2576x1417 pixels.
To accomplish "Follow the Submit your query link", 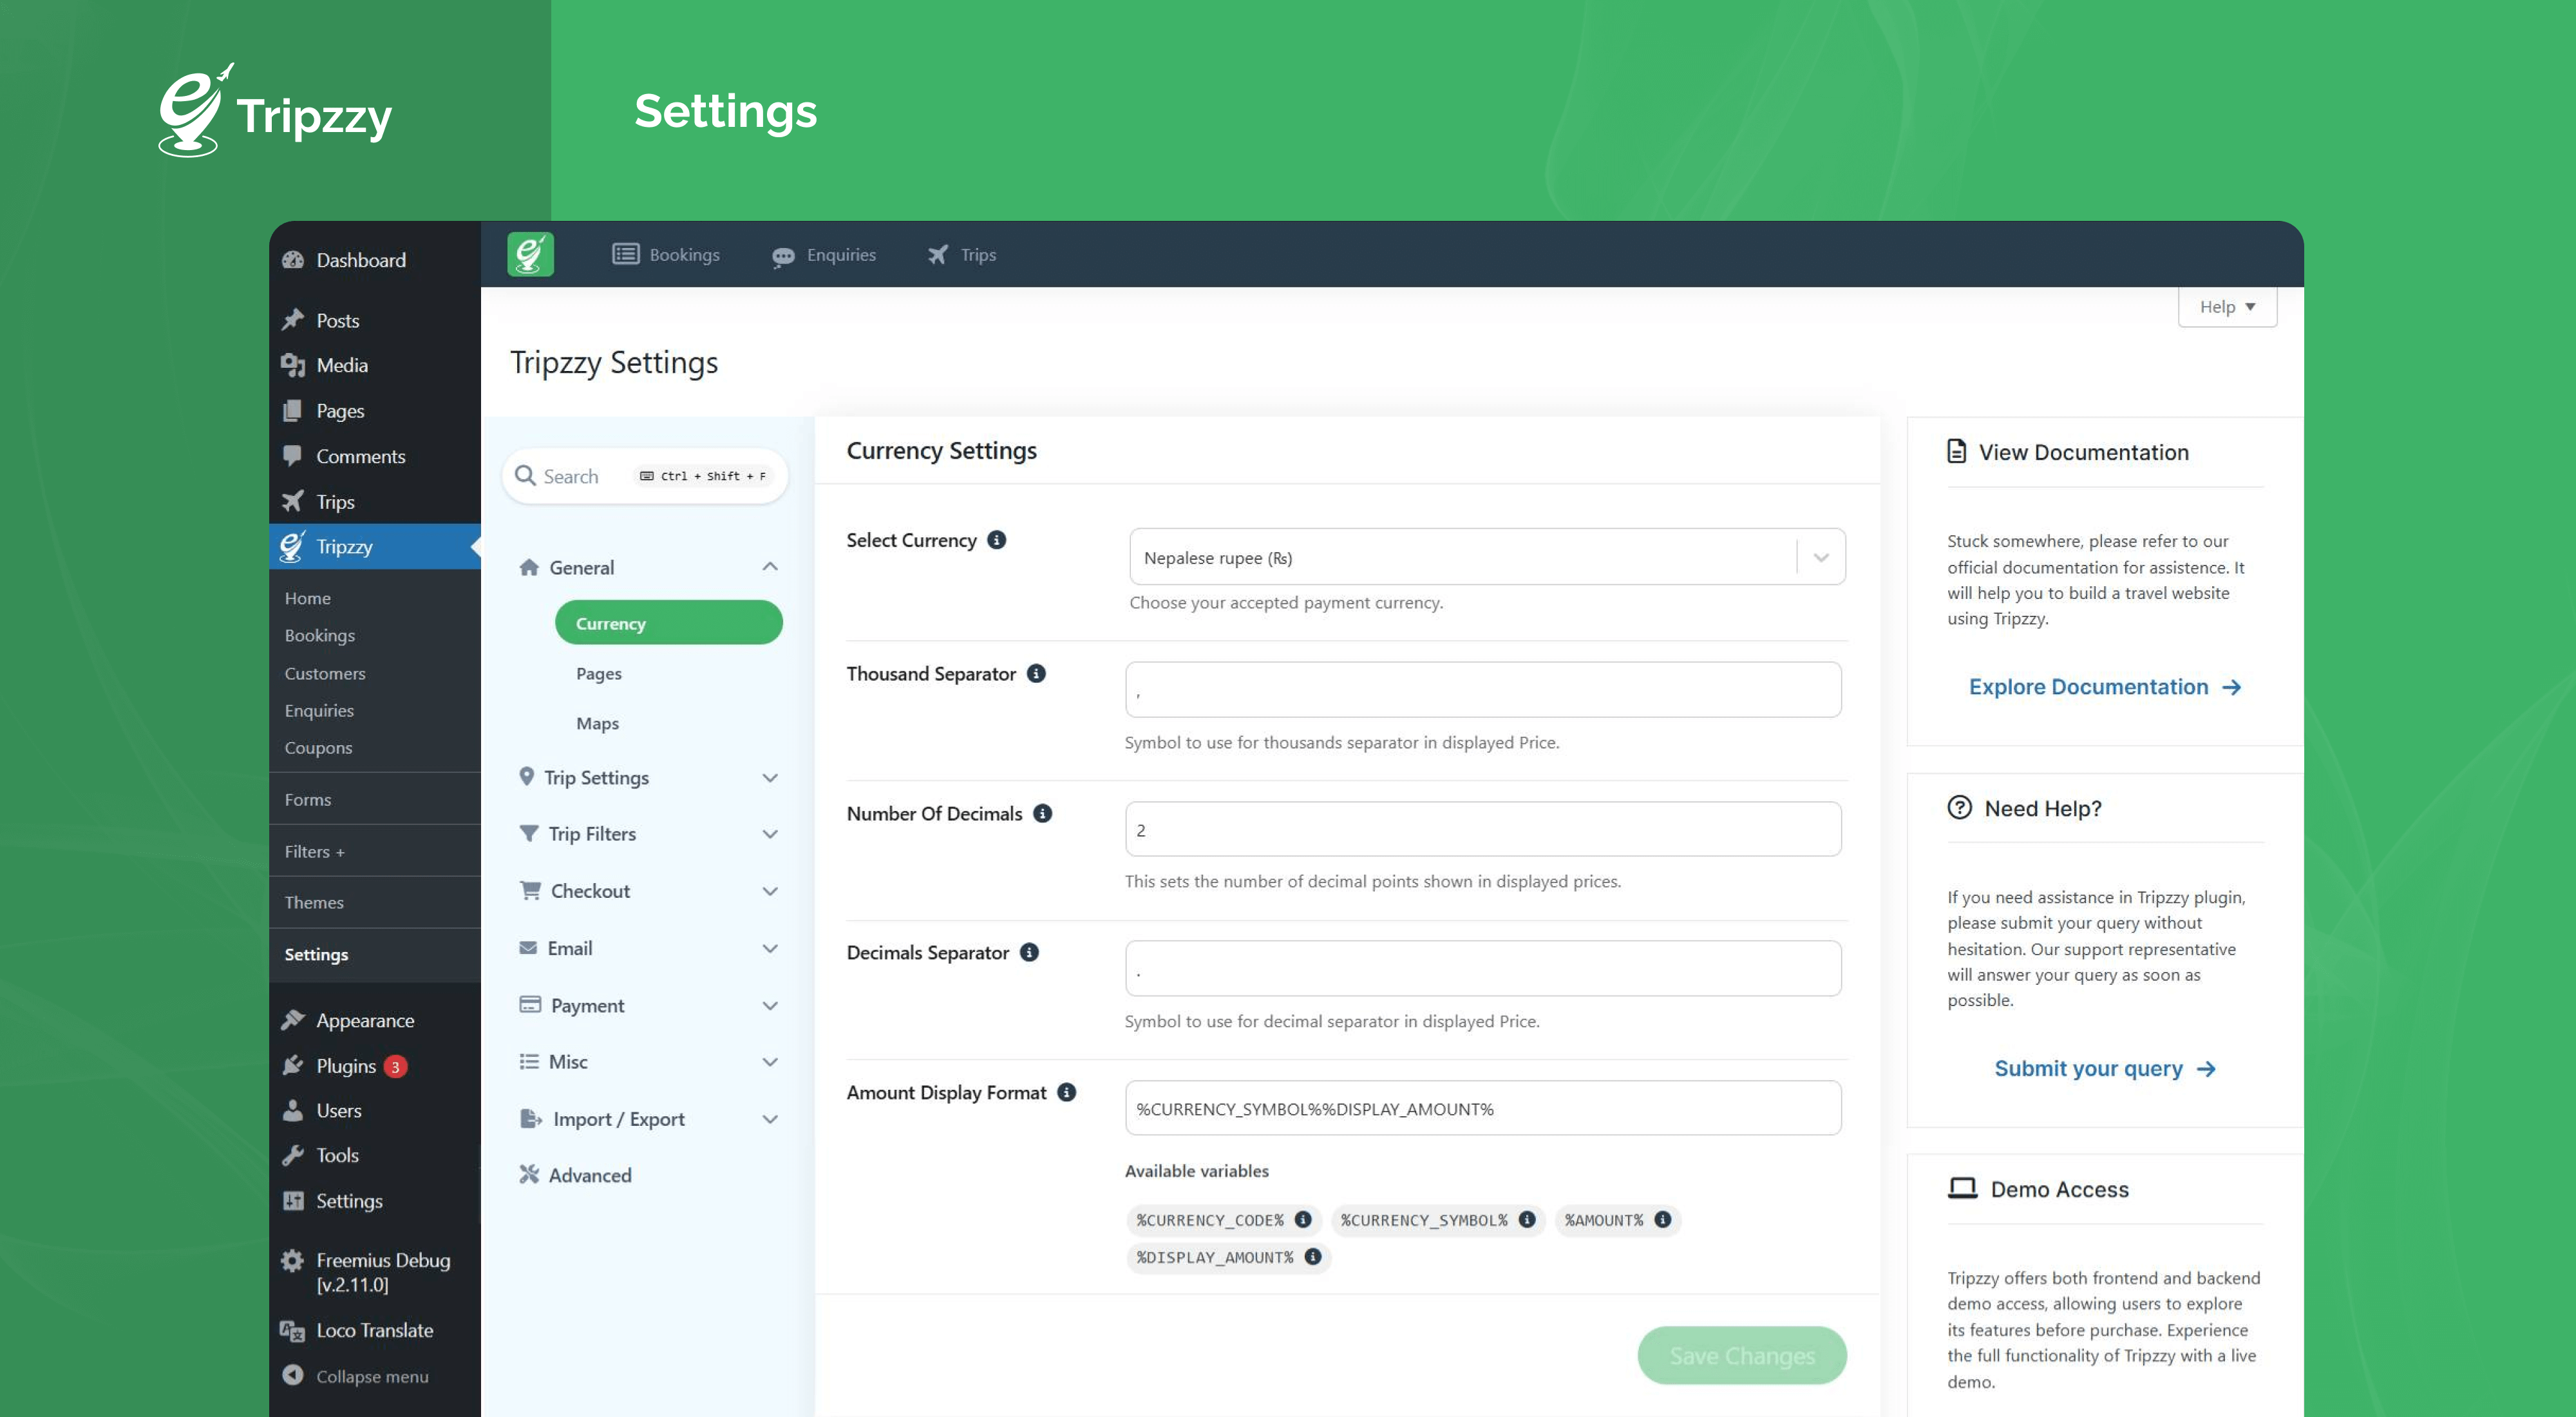I will click(x=2105, y=1069).
